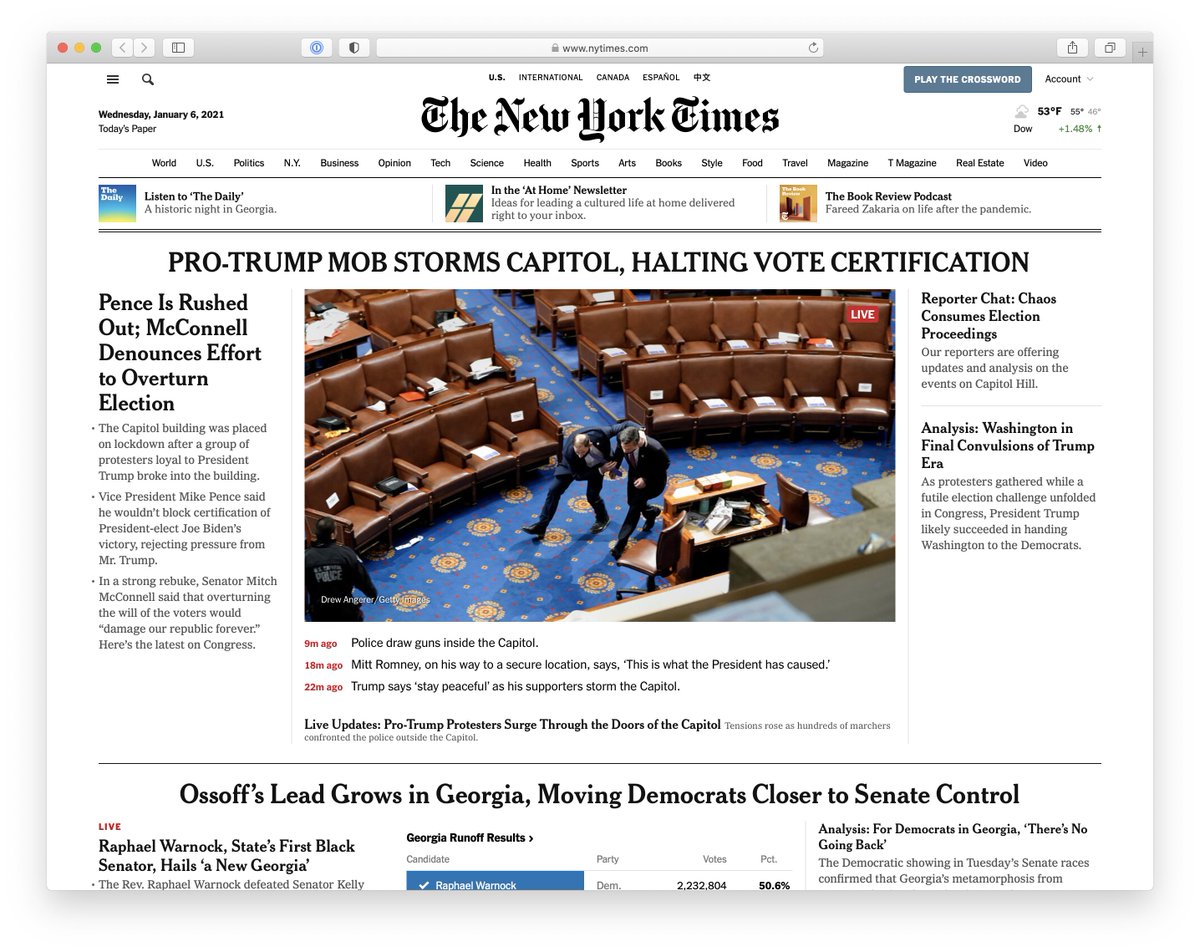Open Live Updates: Pro-Trump Protesters Surge link
Image resolution: width=1200 pixels, height=952 pixels.
513,725
